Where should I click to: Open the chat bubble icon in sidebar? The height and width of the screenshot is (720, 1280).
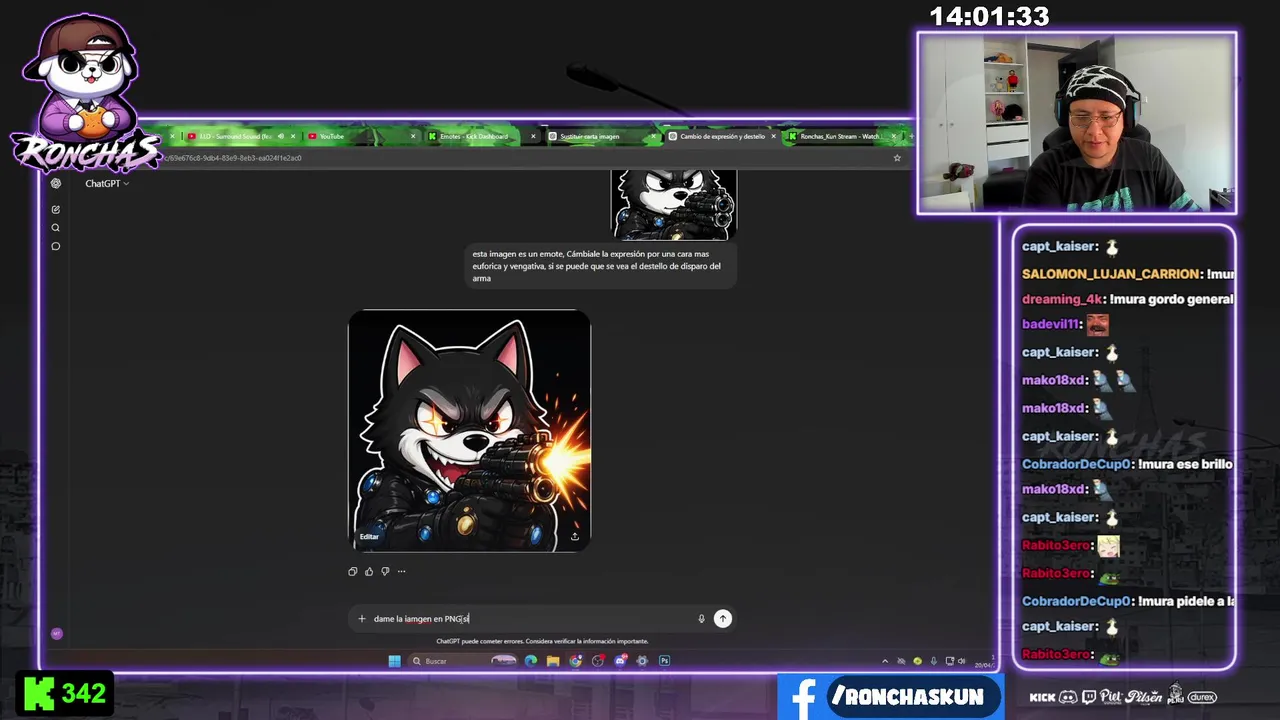click(56, 246)
